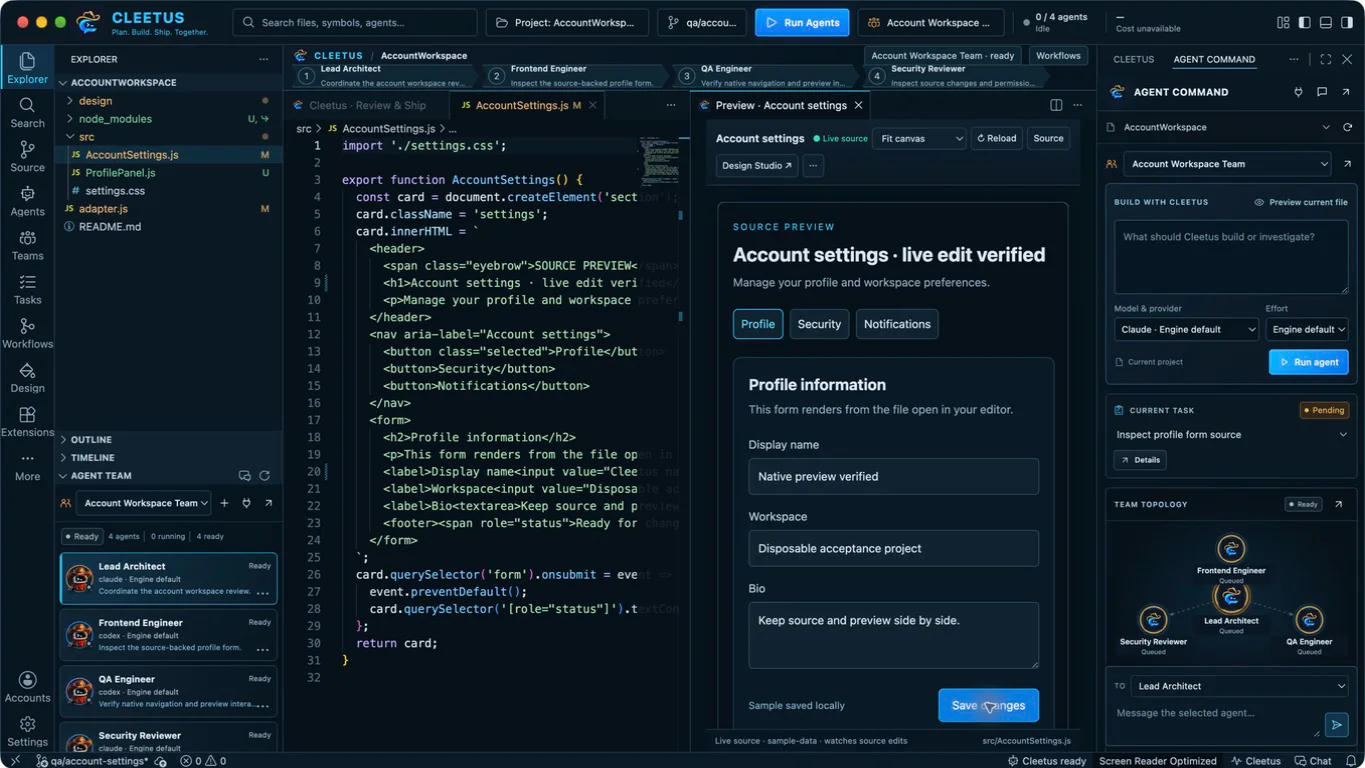Toggle Screen Reader Optimized in status bar

(x=1157, y=760)
